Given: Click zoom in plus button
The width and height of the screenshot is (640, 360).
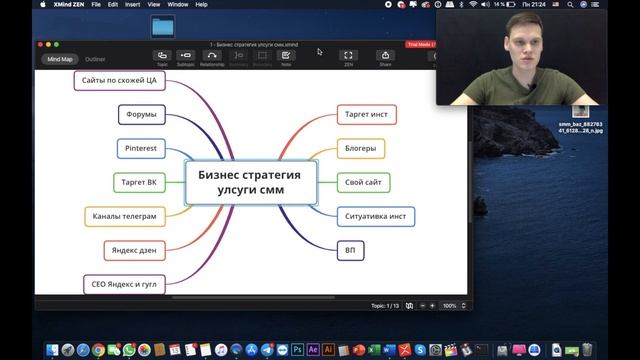Looking at the screenshot, I should [432, 306].
